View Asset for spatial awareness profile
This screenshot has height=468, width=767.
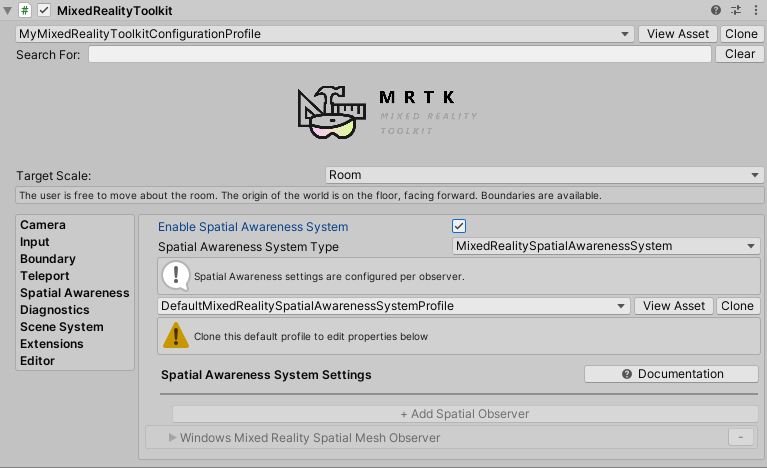click(674, 306)
